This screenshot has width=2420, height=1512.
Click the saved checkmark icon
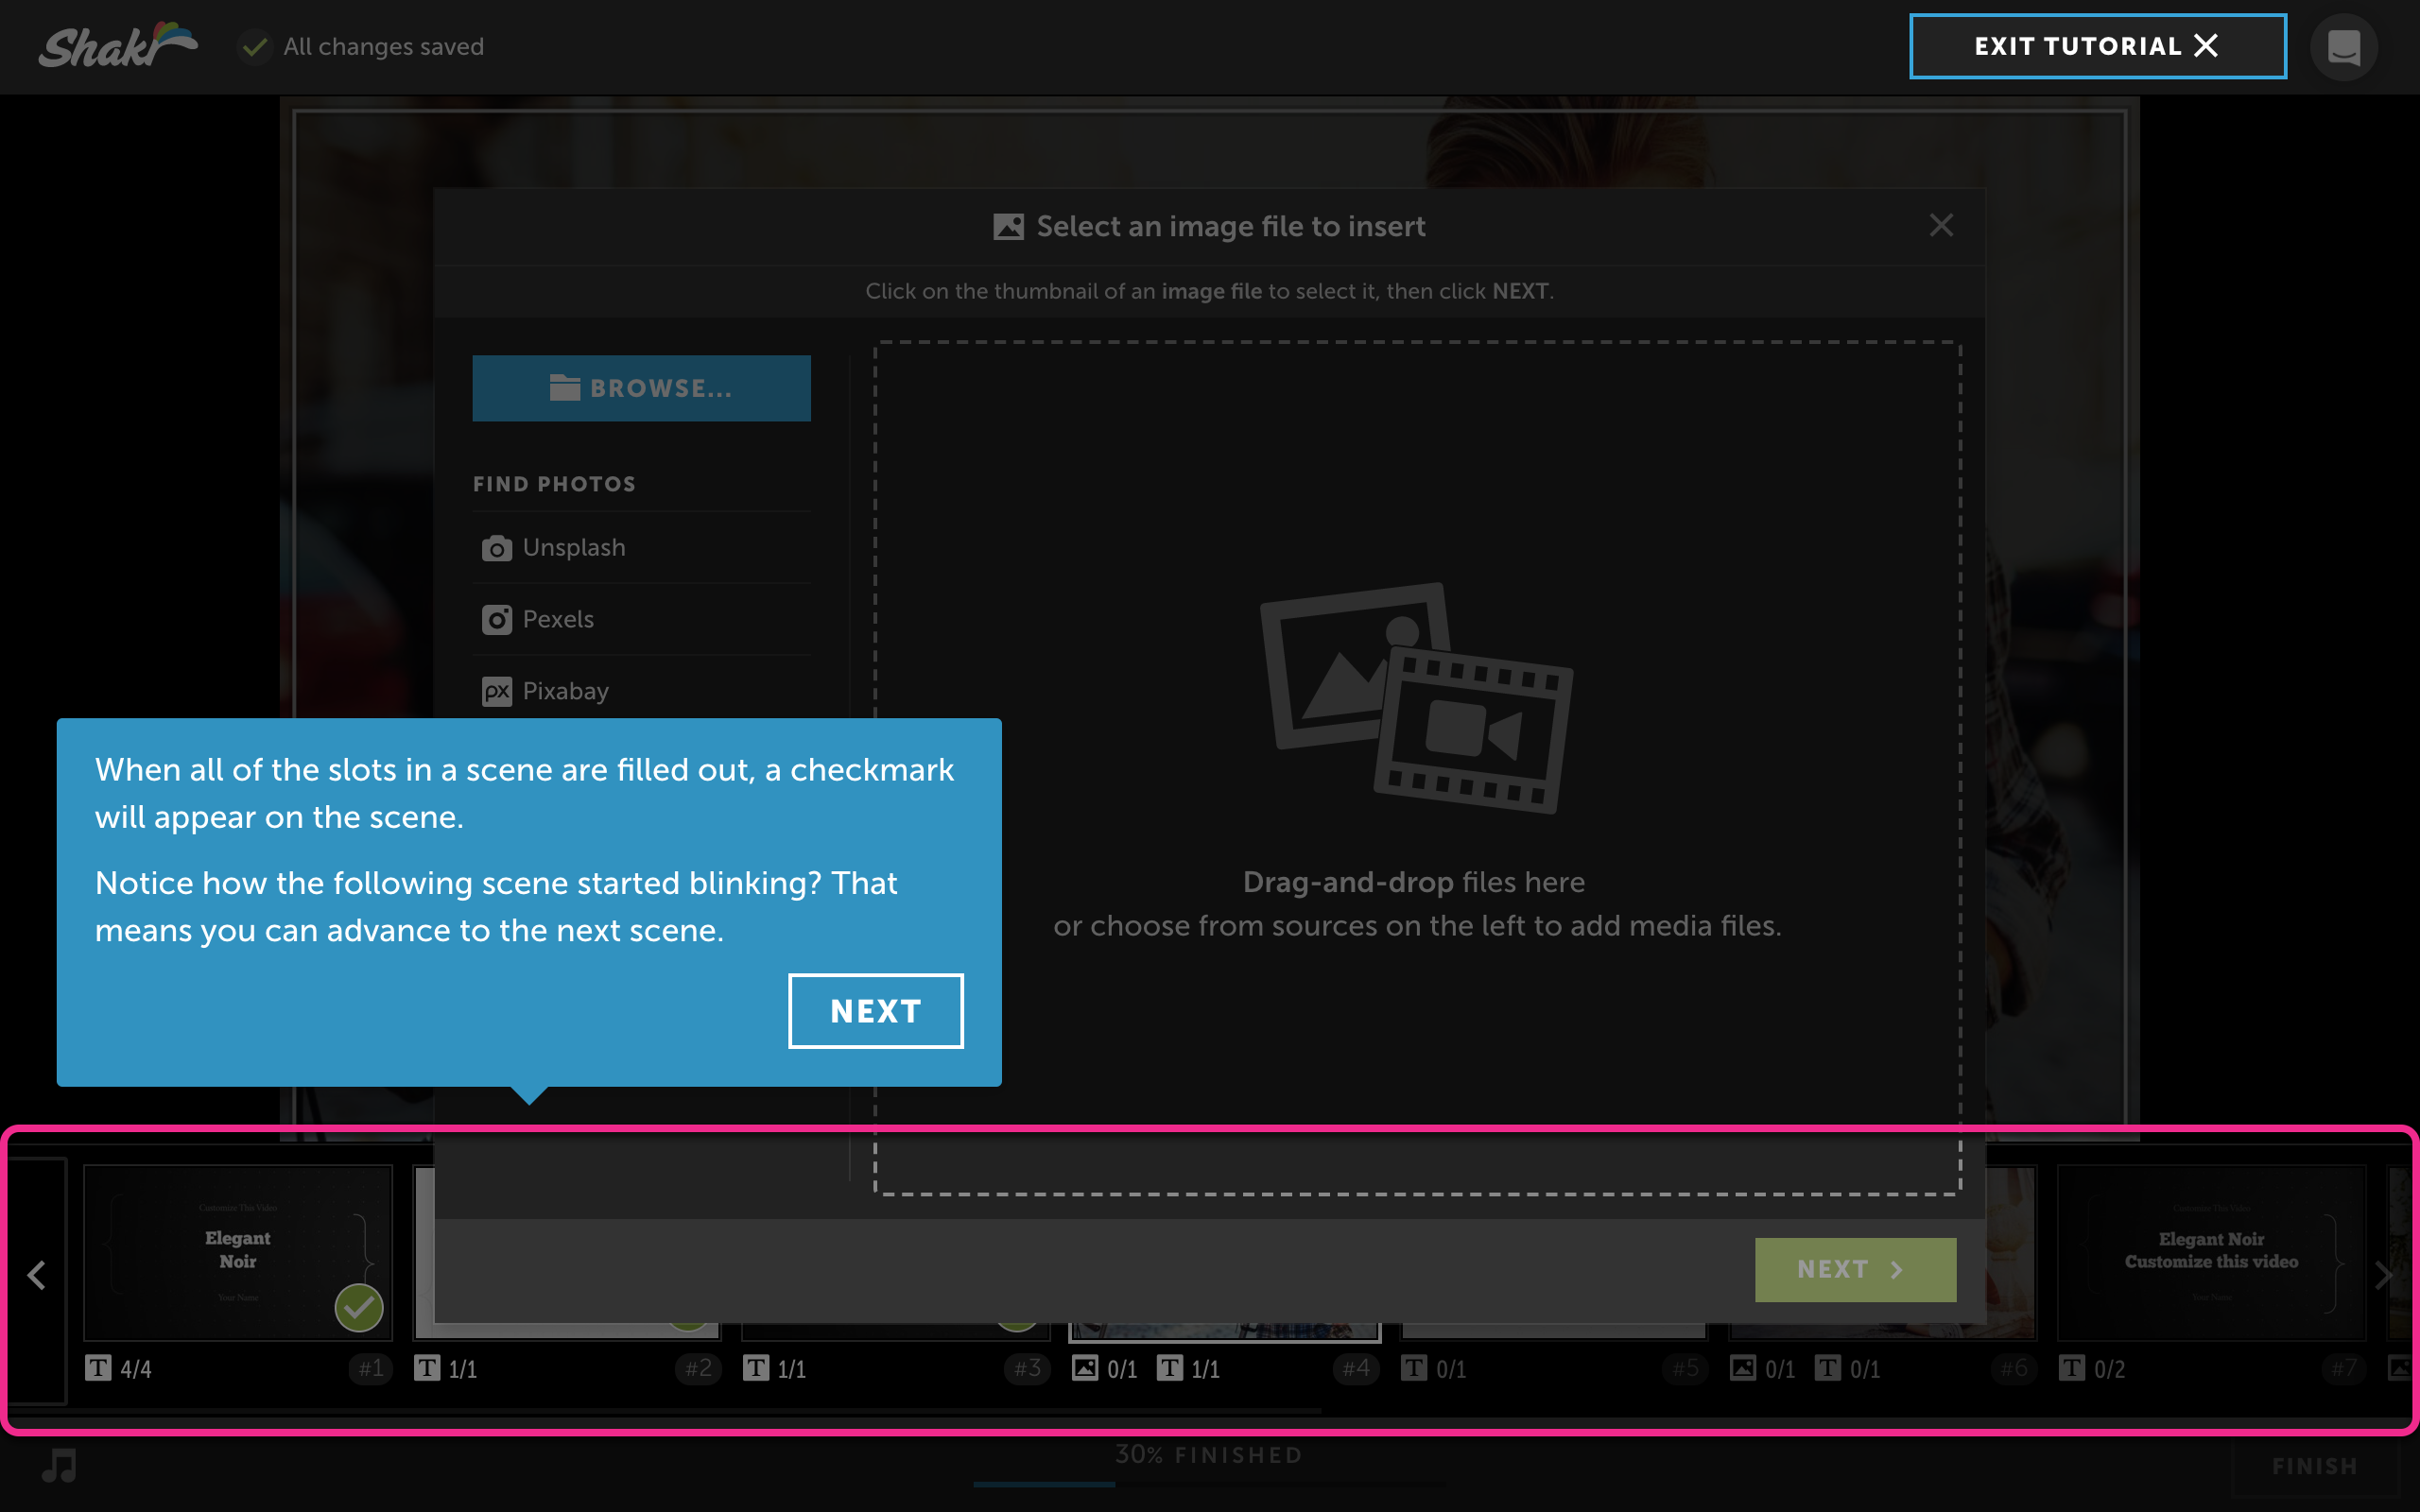click(255, 47)
